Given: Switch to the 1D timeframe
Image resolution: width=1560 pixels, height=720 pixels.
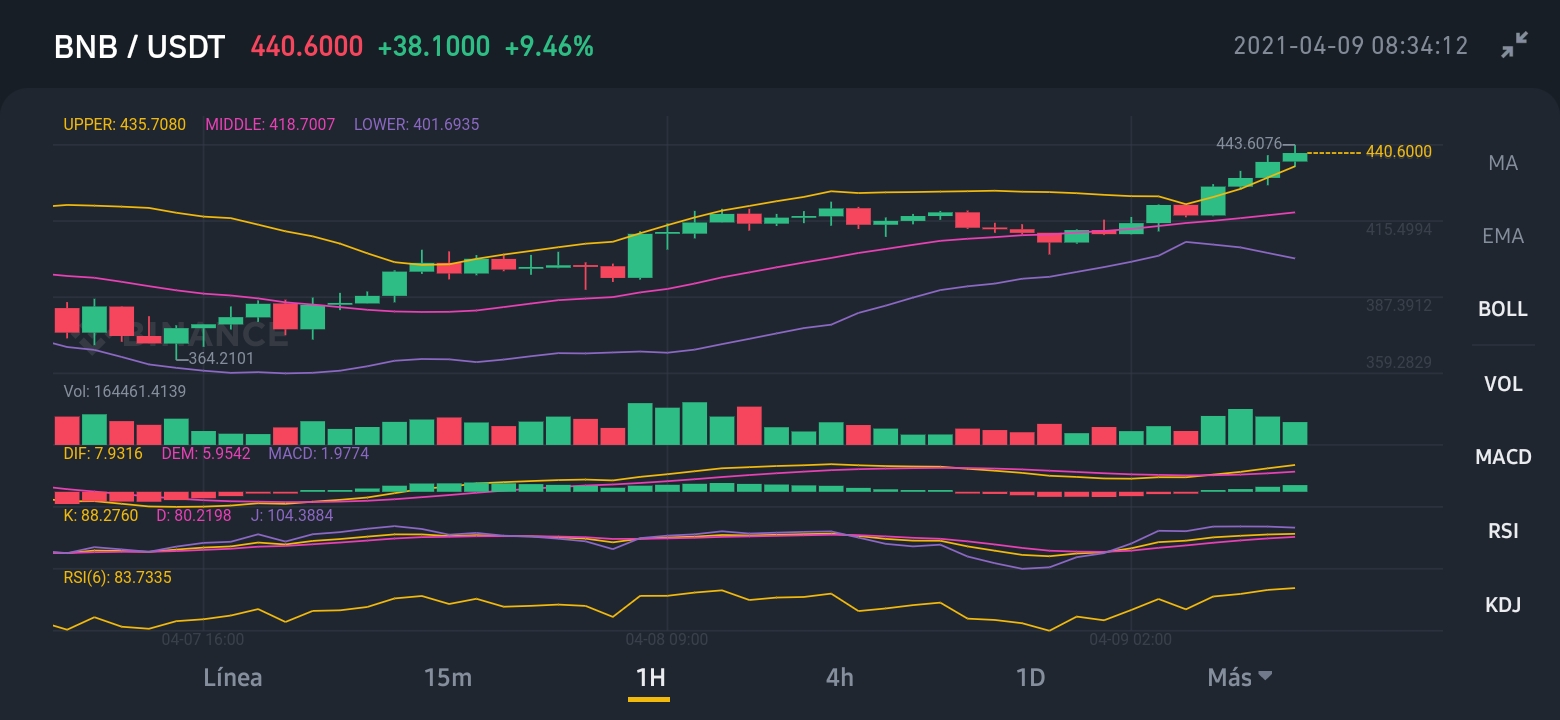Looking at the screenshot, I should pos(1030,677).
